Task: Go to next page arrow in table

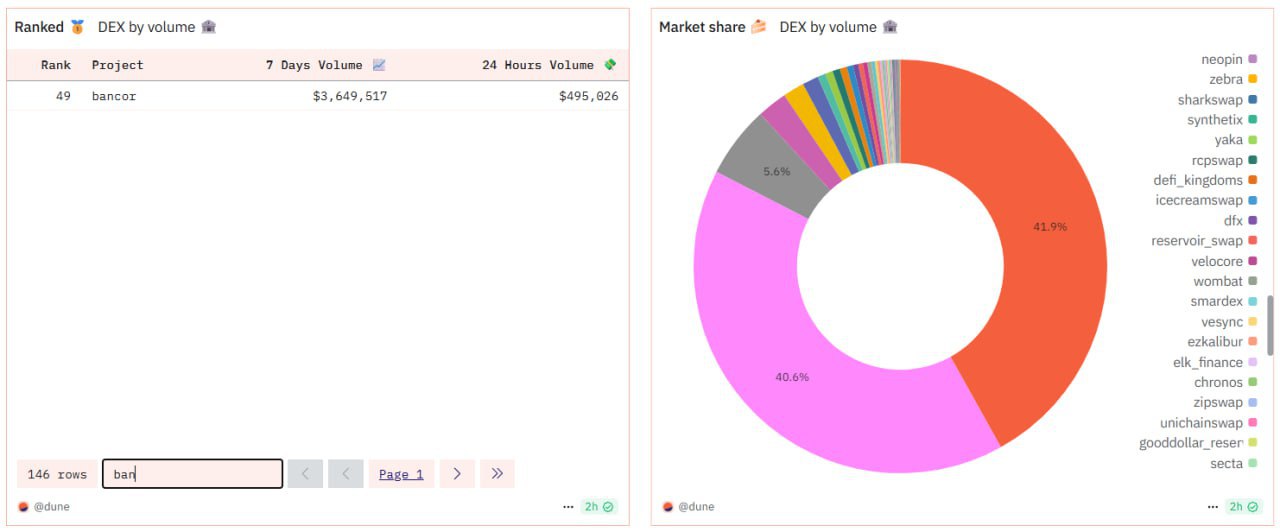Action: 457,474
